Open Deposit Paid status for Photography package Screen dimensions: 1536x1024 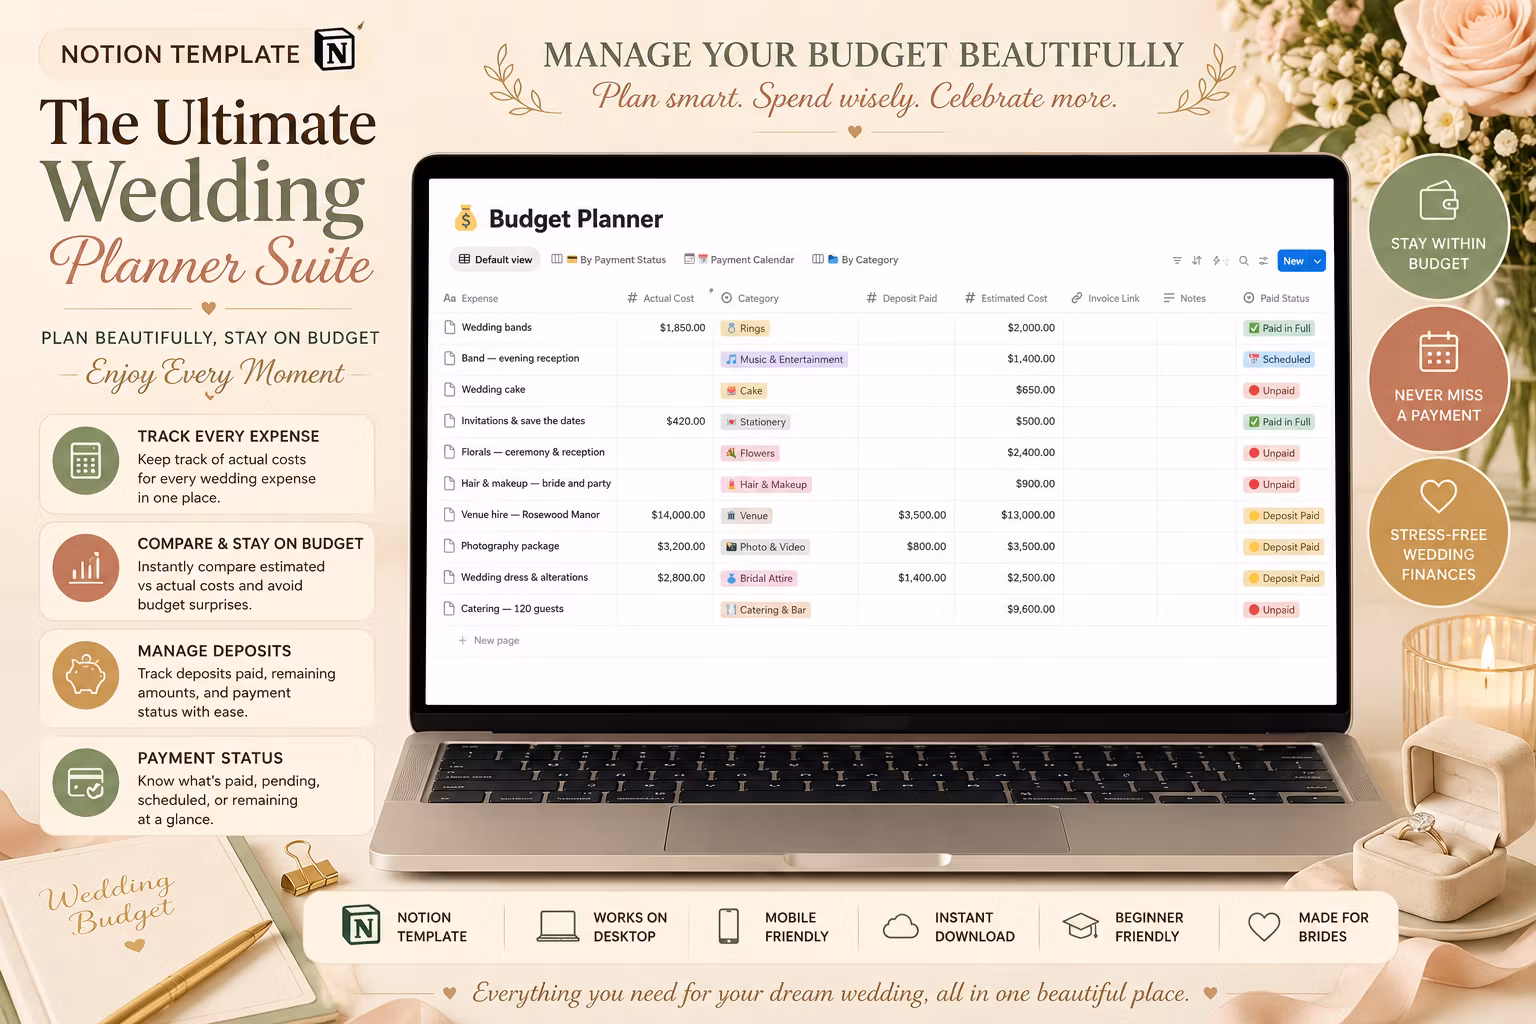(1284, 547)
